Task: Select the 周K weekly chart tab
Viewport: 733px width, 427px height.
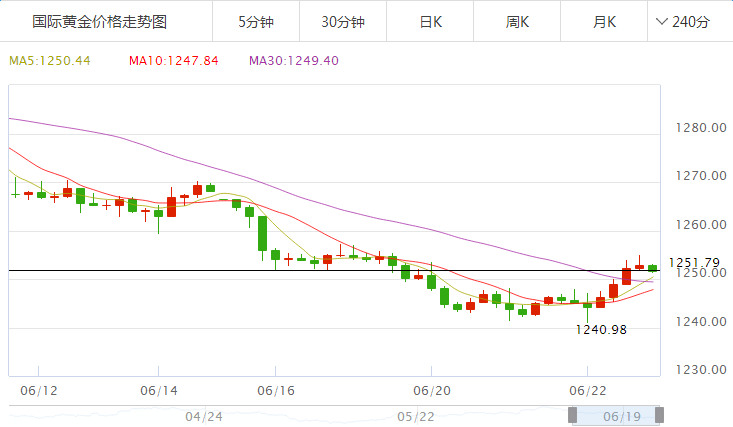Action: point(517,21)
